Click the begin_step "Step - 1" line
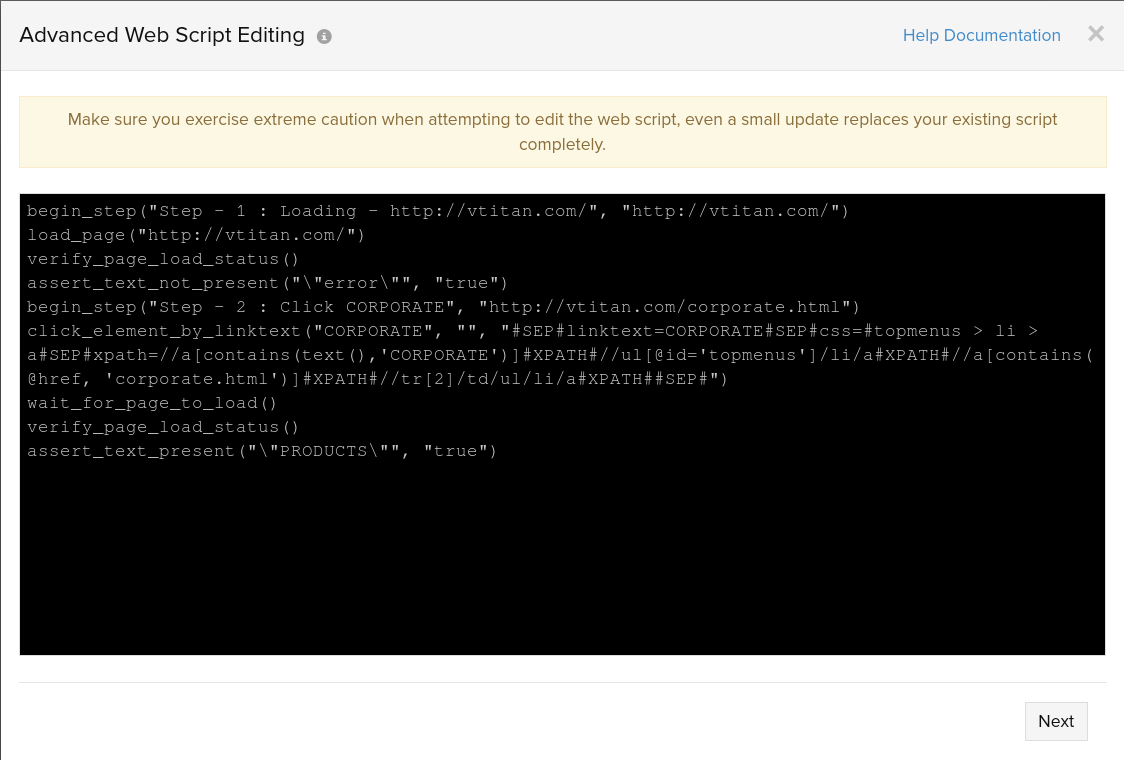This screenshot has height=760, width=1124. tap(437, 211)
